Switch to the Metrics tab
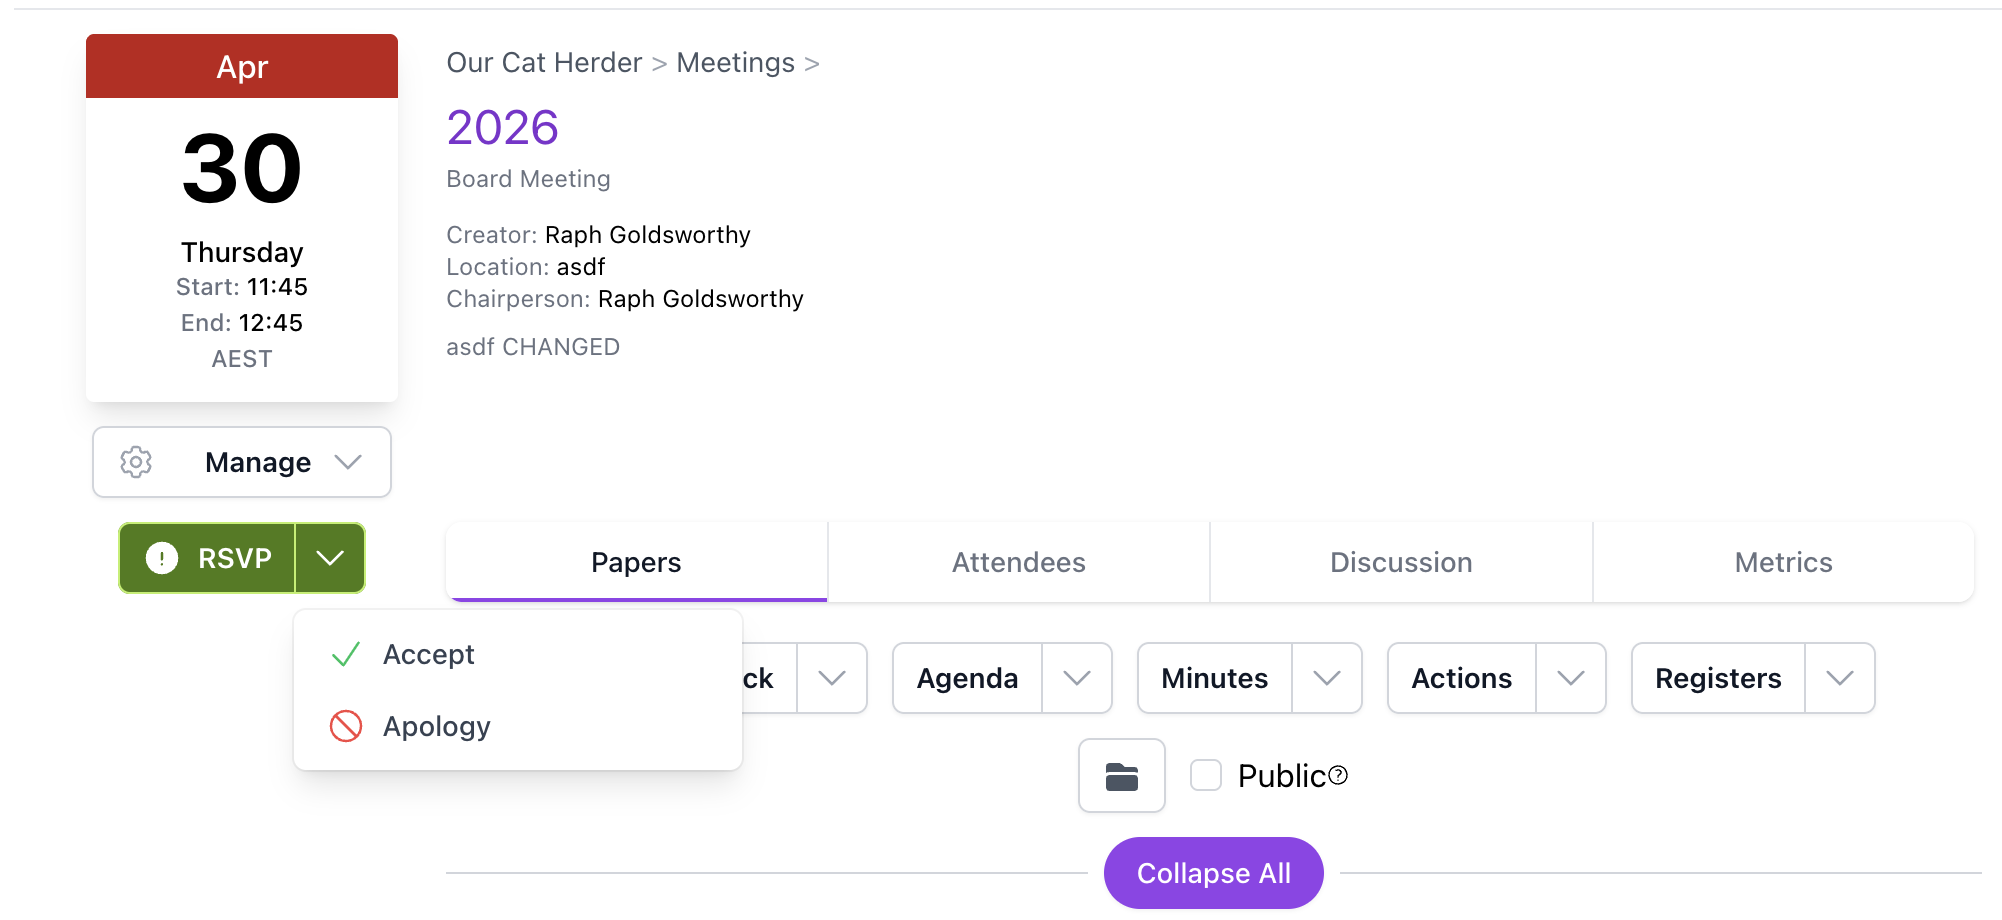The width and height of the screenshot is (2002, 920). click(1783, 562)
